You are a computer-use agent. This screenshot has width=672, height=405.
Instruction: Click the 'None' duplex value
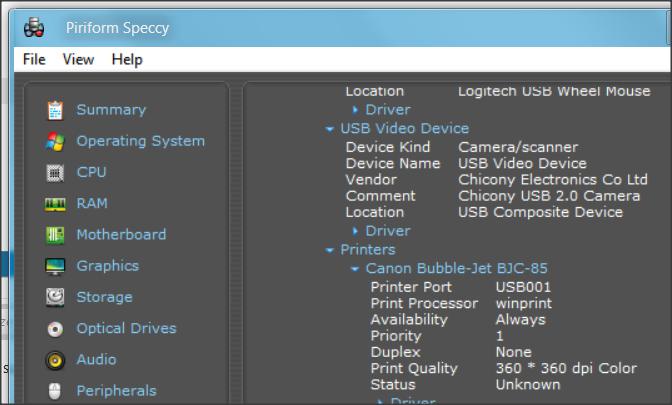click(x=513, y=353)
